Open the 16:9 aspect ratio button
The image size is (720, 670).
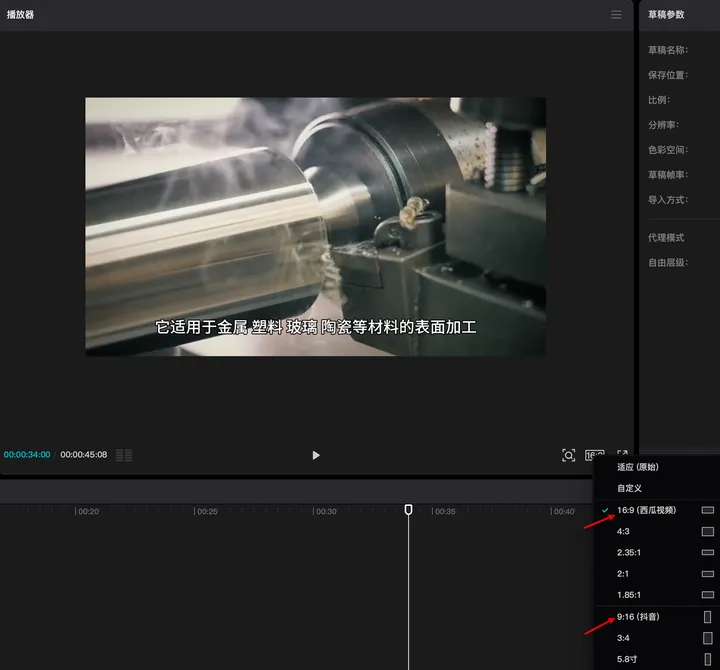click(594, 455)
